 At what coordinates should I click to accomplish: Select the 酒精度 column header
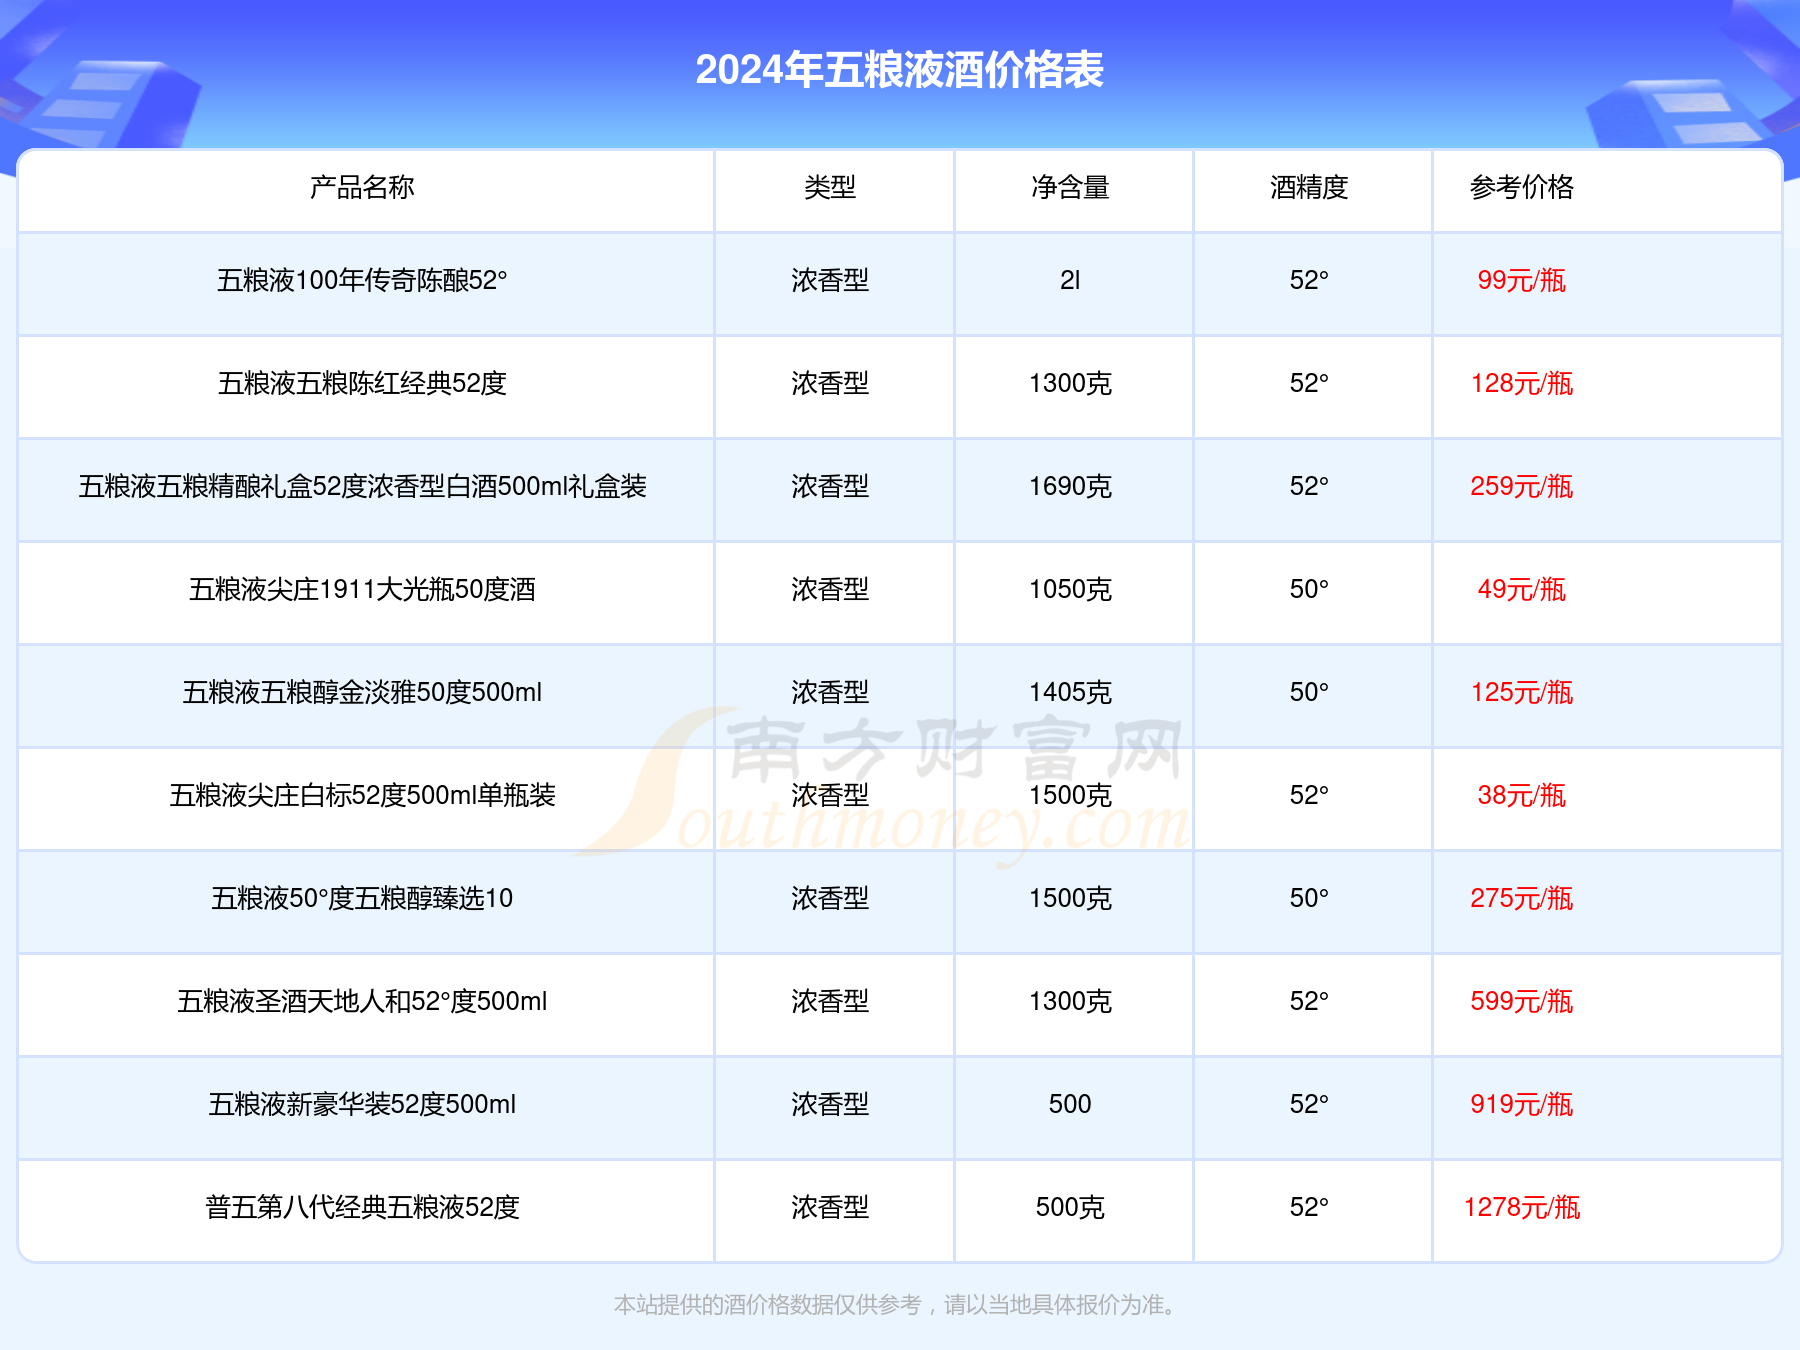click(1309, 187)
